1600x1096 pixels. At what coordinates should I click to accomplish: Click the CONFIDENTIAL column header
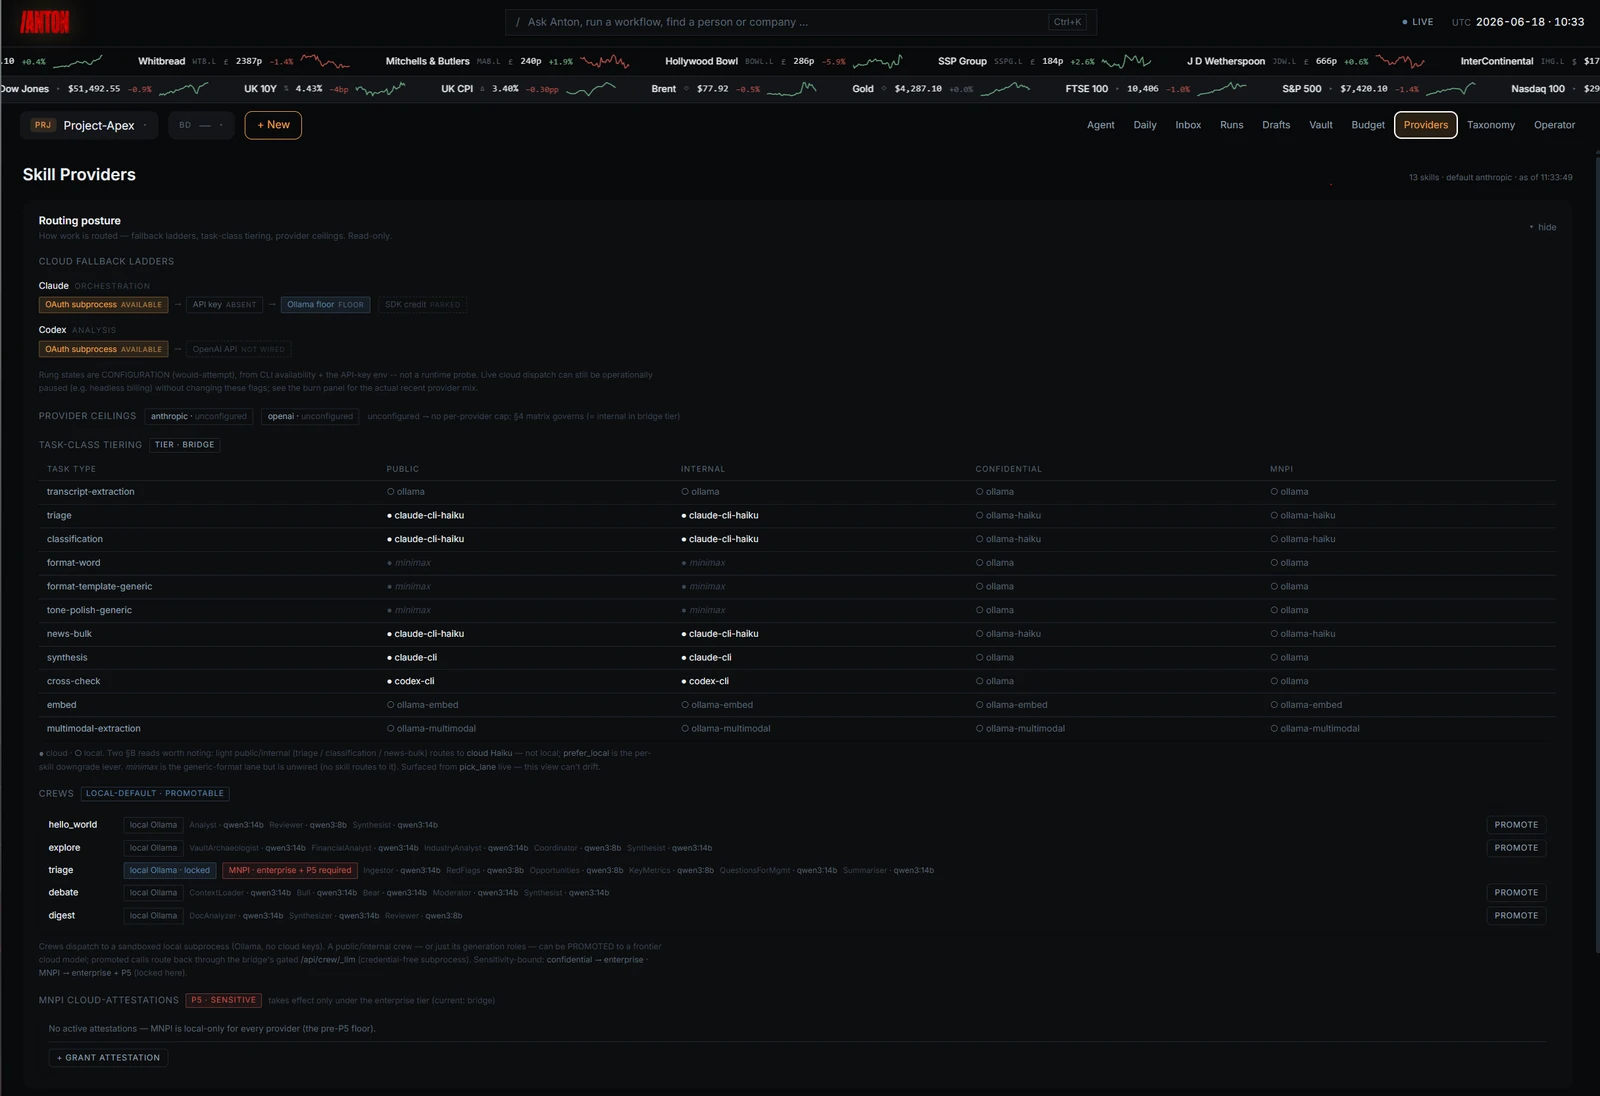click(x=1008, y=469)
